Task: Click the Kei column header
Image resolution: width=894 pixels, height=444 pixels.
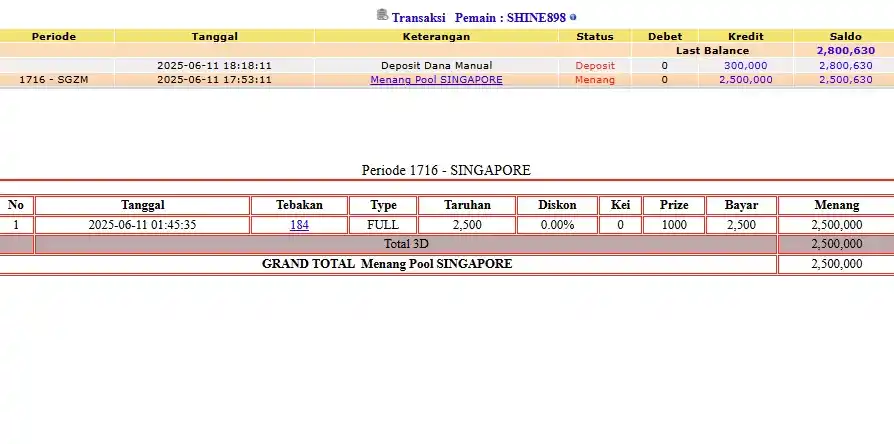Action: 620,205
